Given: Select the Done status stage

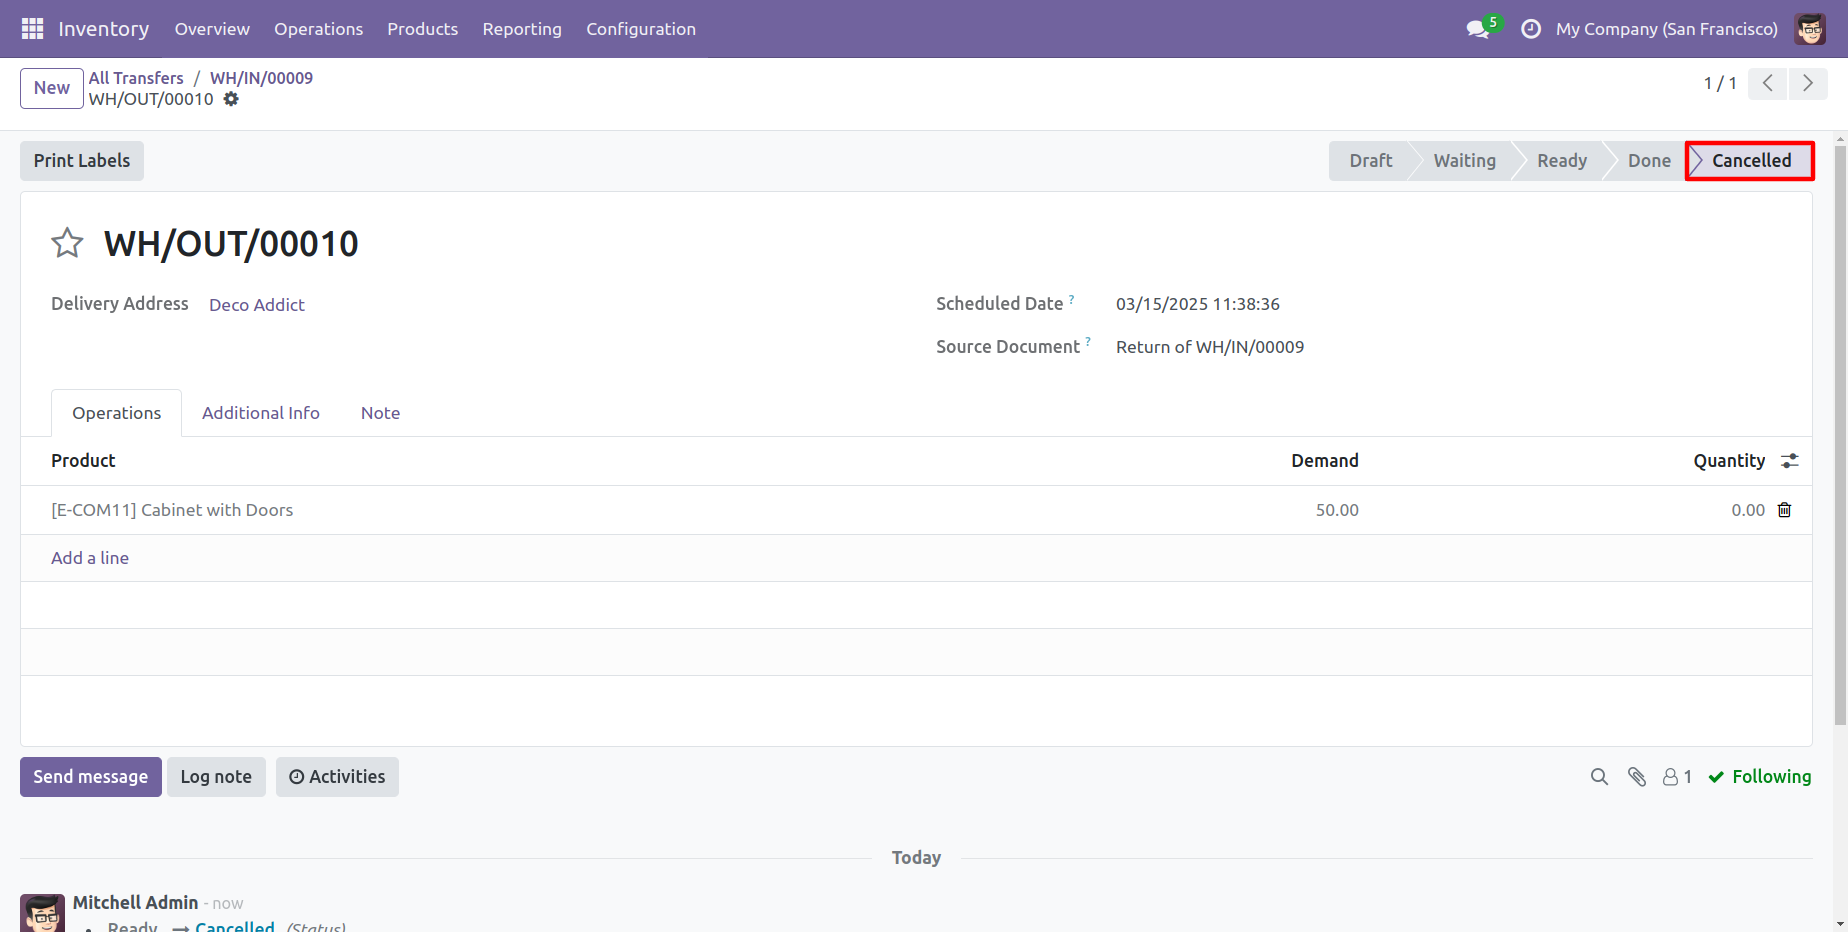Looking at the screenshot, I should click(1649, 161).
